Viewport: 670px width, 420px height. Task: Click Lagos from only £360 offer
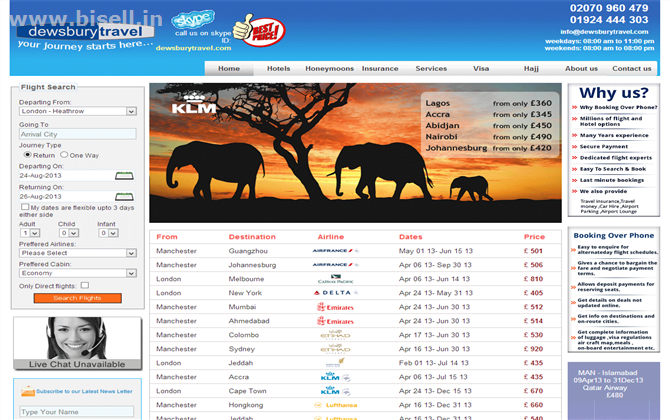point(488,103)
